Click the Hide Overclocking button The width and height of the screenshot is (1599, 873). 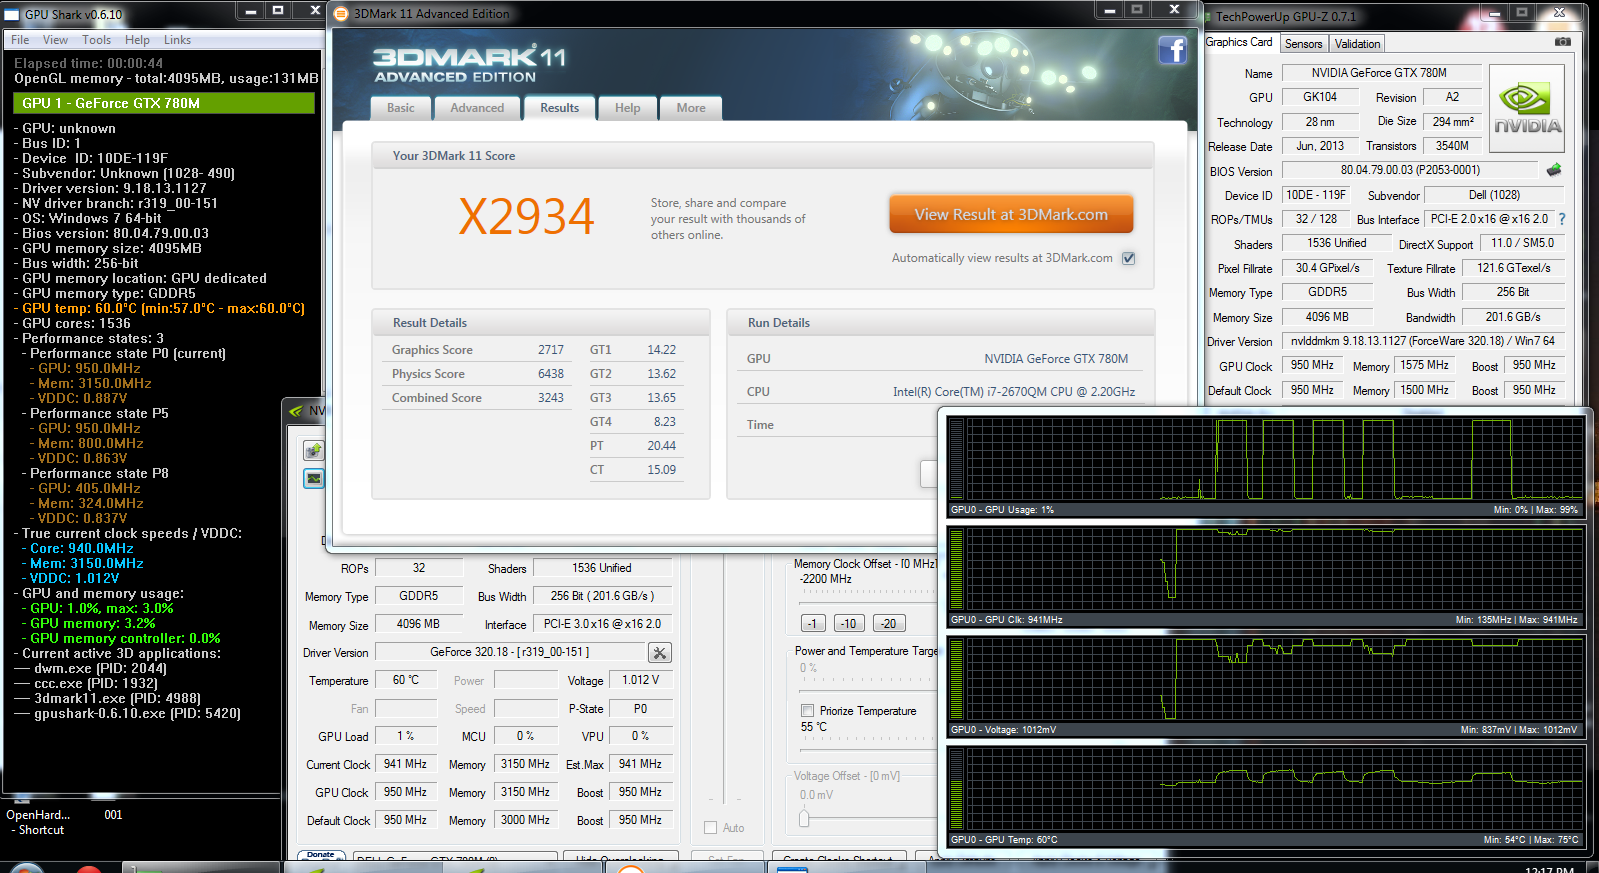621,857
